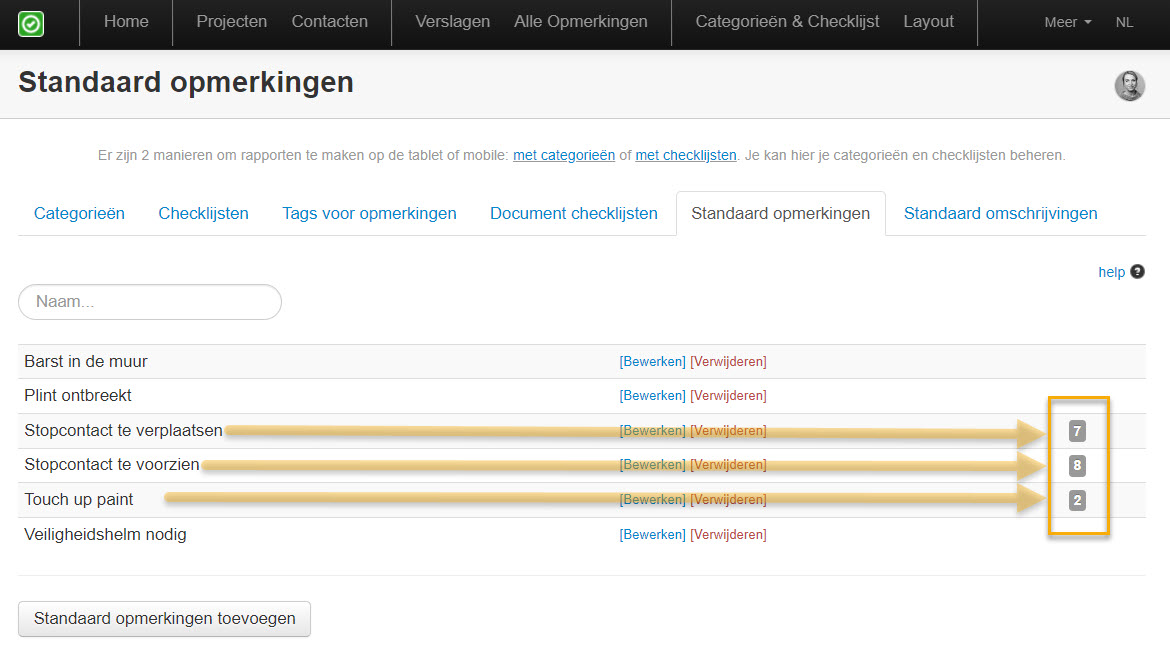This screenshot has height=656, width=1170.
Task: Edit 'Veiligheidshelm nodig' via Bewerken
Action: point(652,534)
